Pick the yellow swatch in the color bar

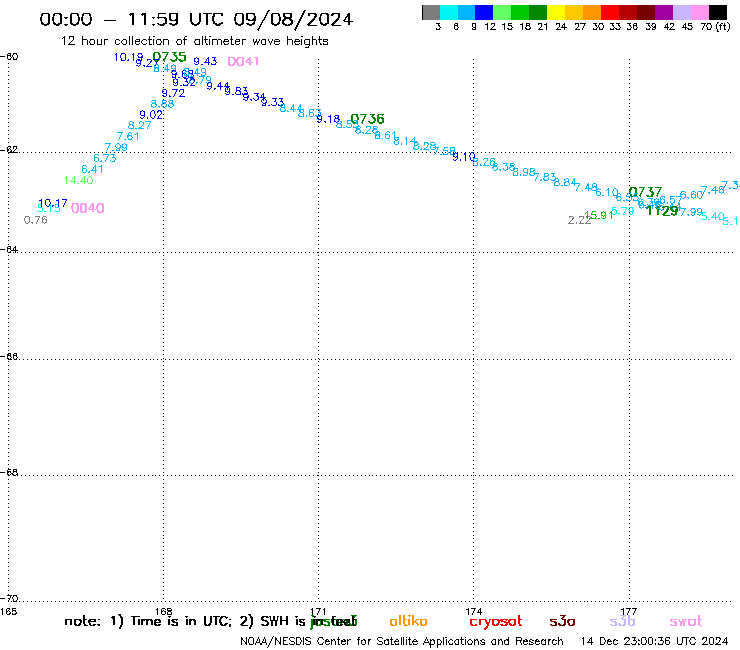click(x=556, y=12)
